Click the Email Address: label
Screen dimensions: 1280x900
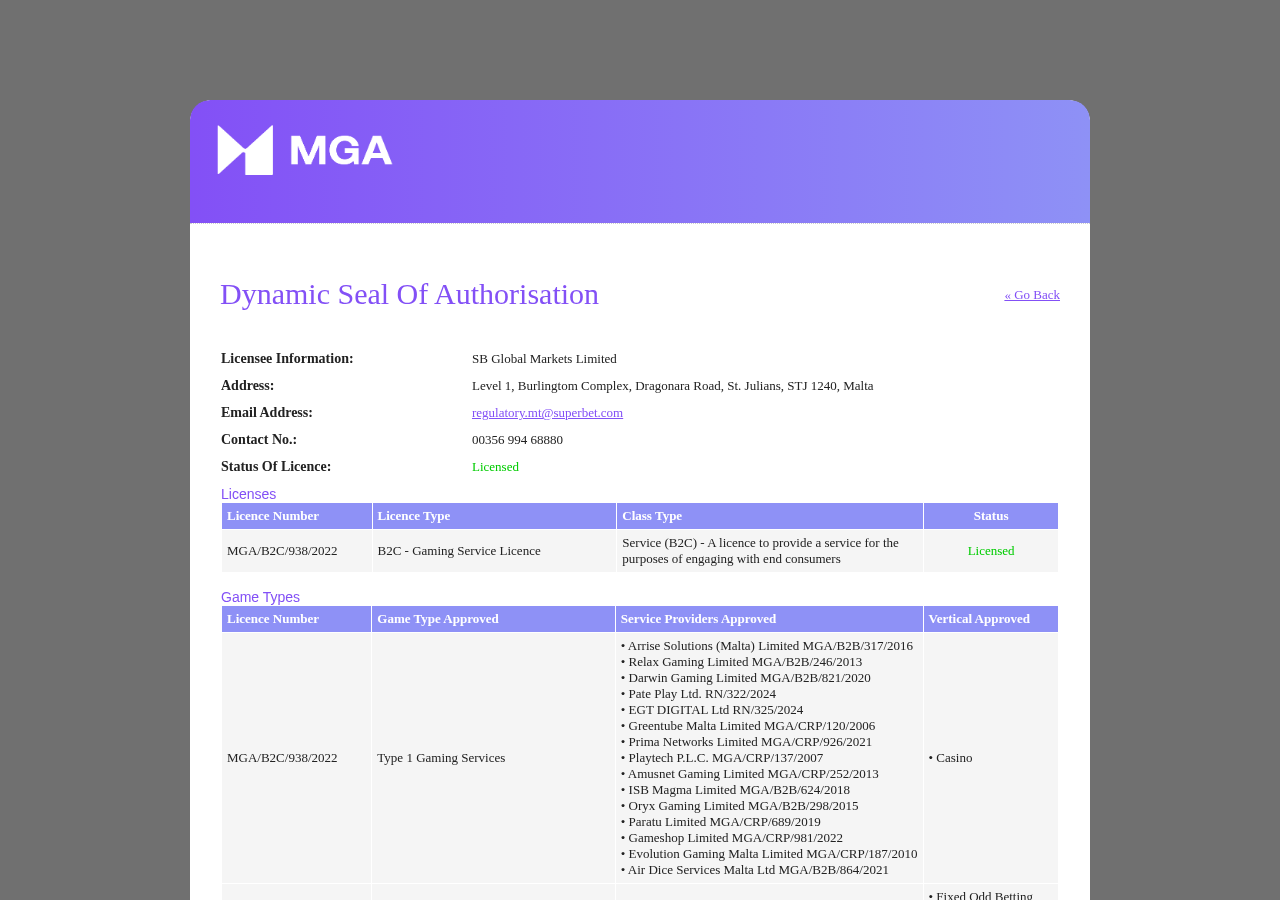coord(267,413)
